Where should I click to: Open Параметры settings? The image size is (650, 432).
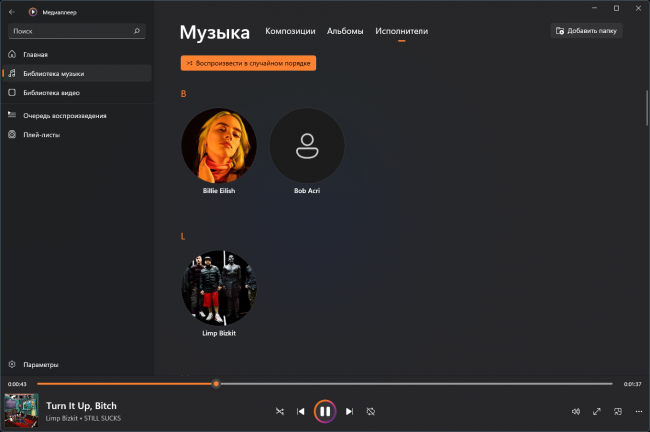point(77,364)
